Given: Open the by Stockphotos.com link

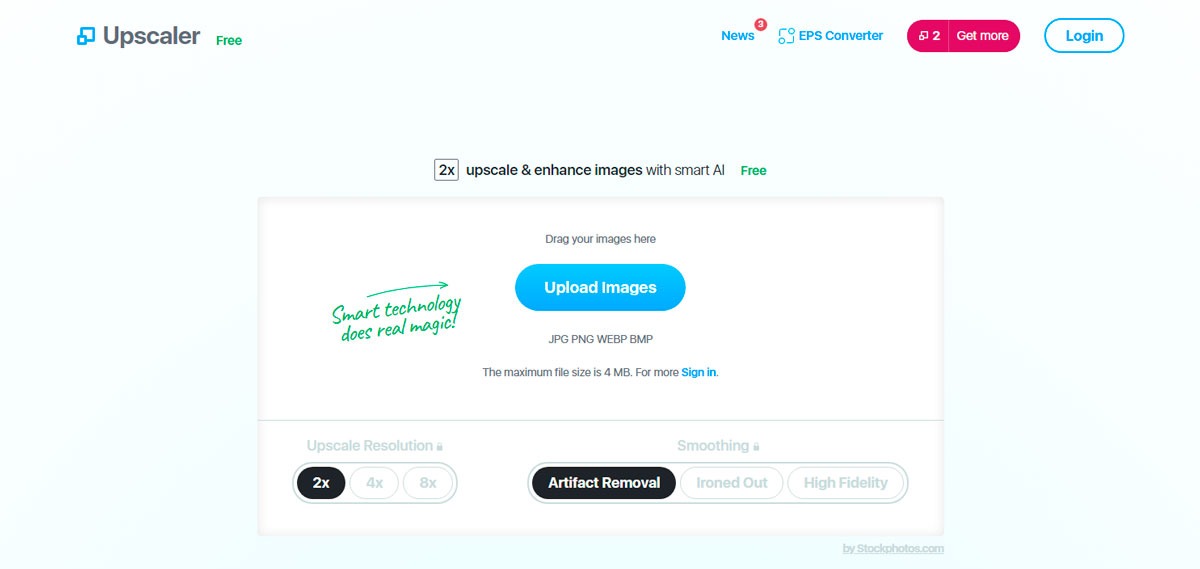Looking at the screenshot, I should 893,548.
